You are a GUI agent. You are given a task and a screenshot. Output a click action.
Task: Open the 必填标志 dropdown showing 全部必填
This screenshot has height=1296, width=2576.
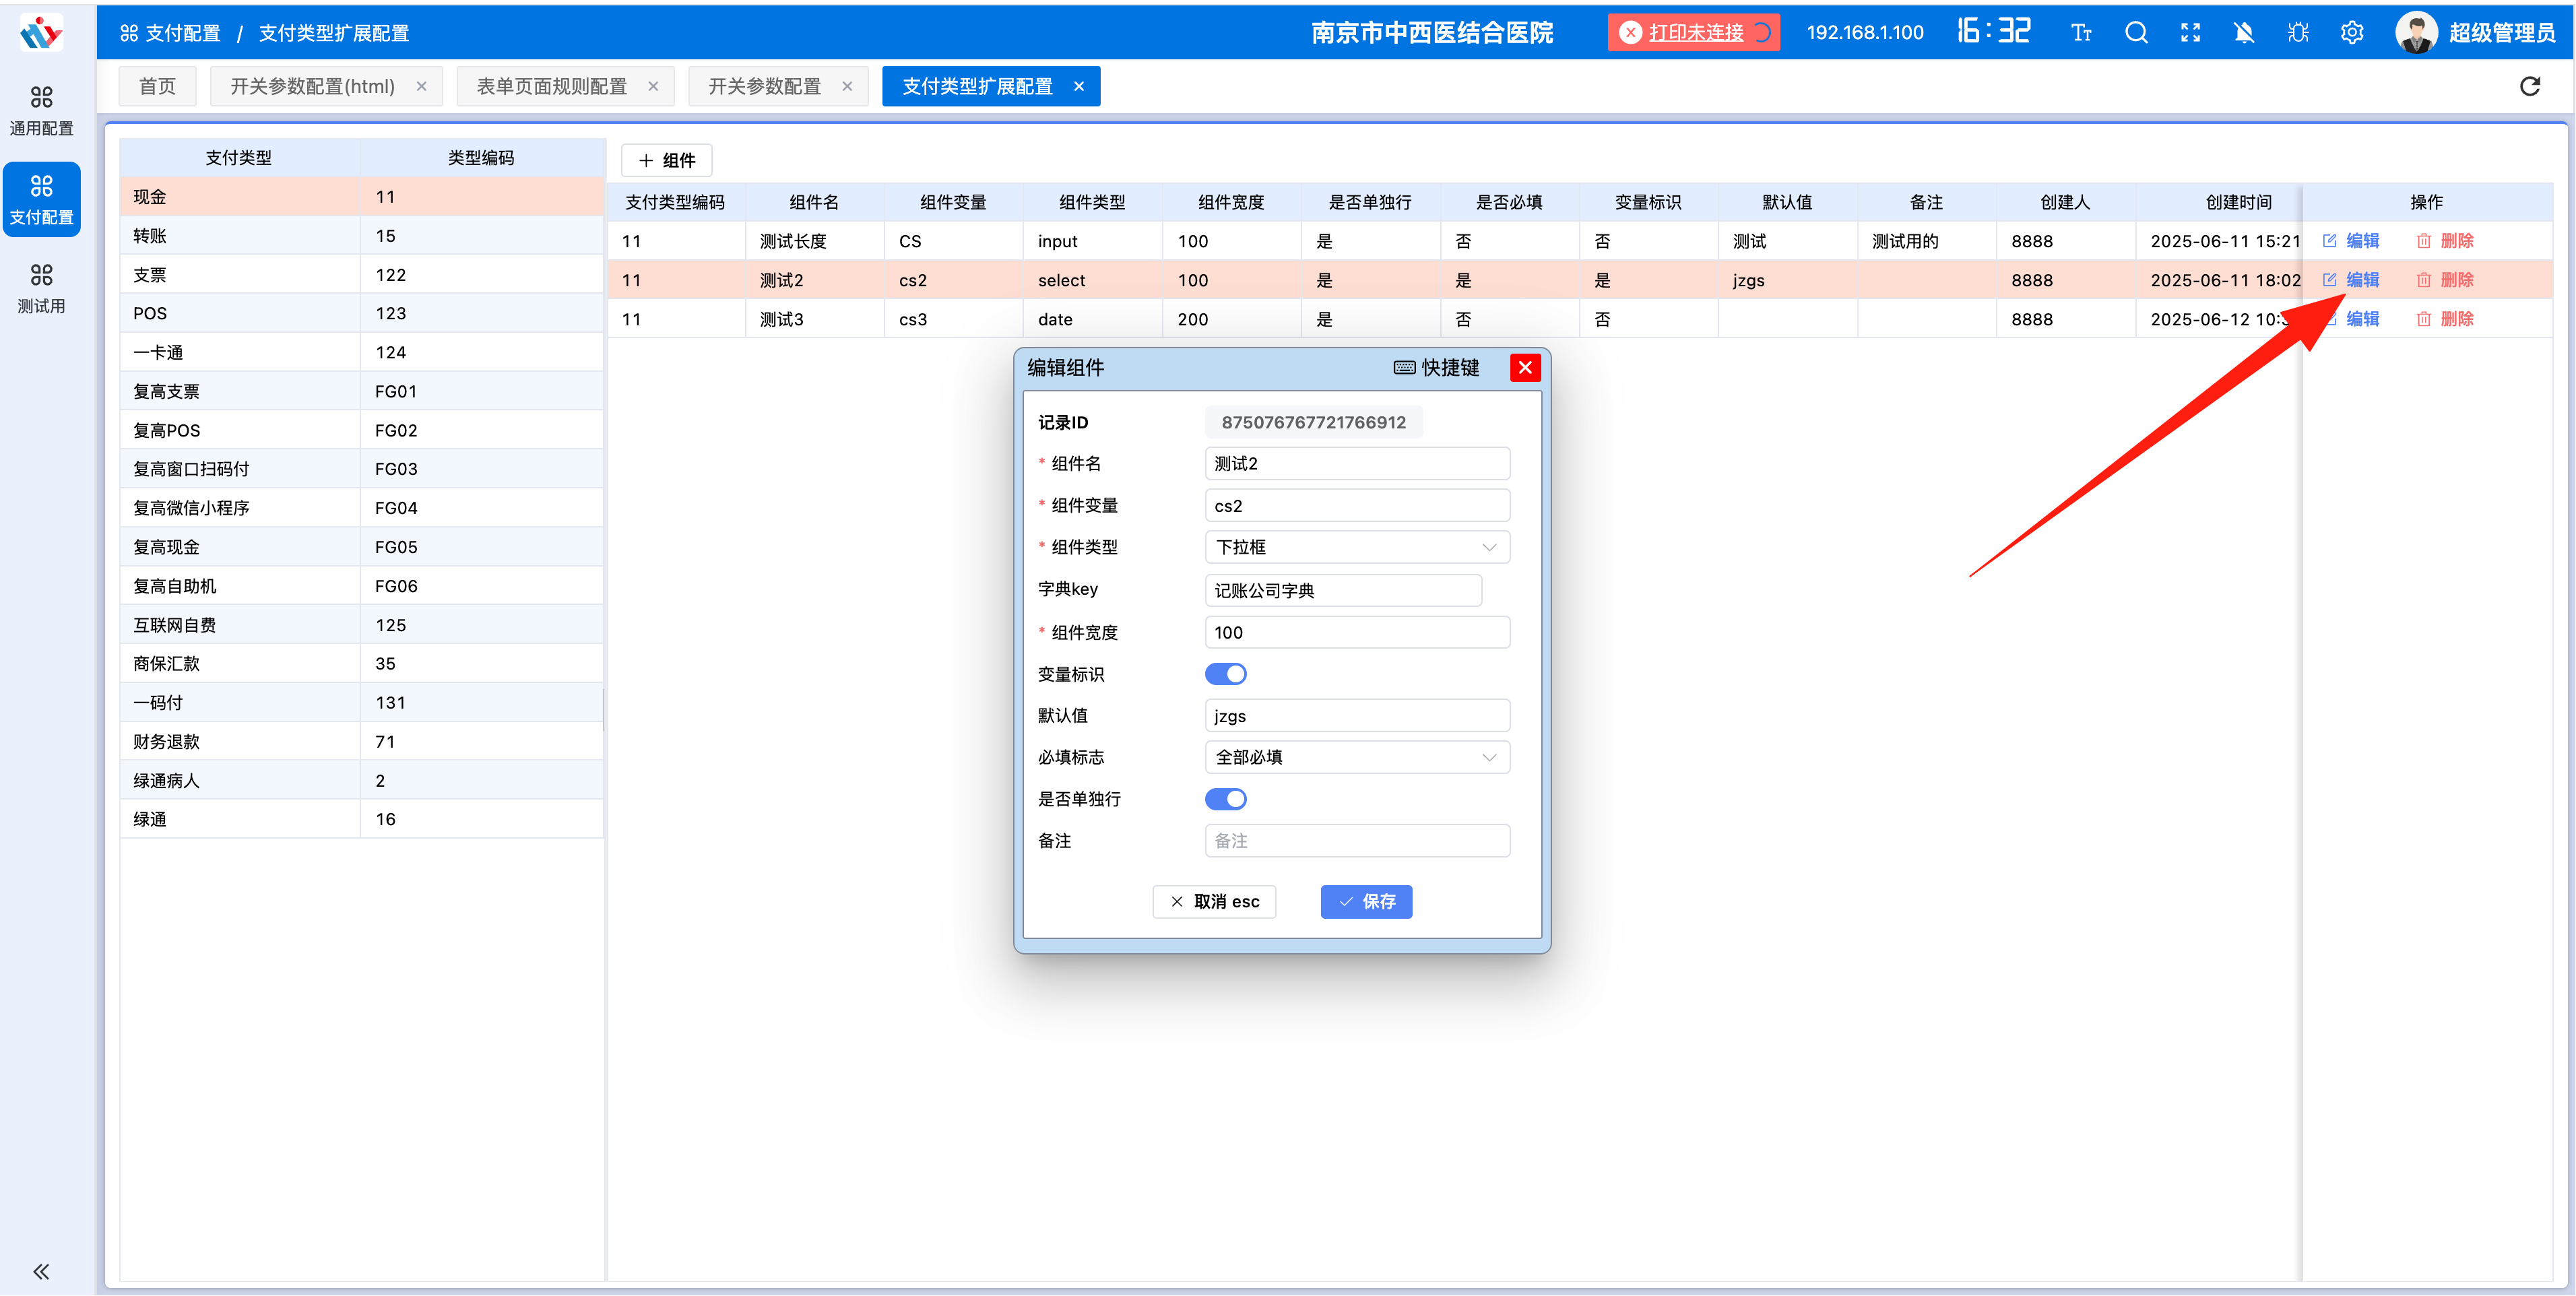1356,757
